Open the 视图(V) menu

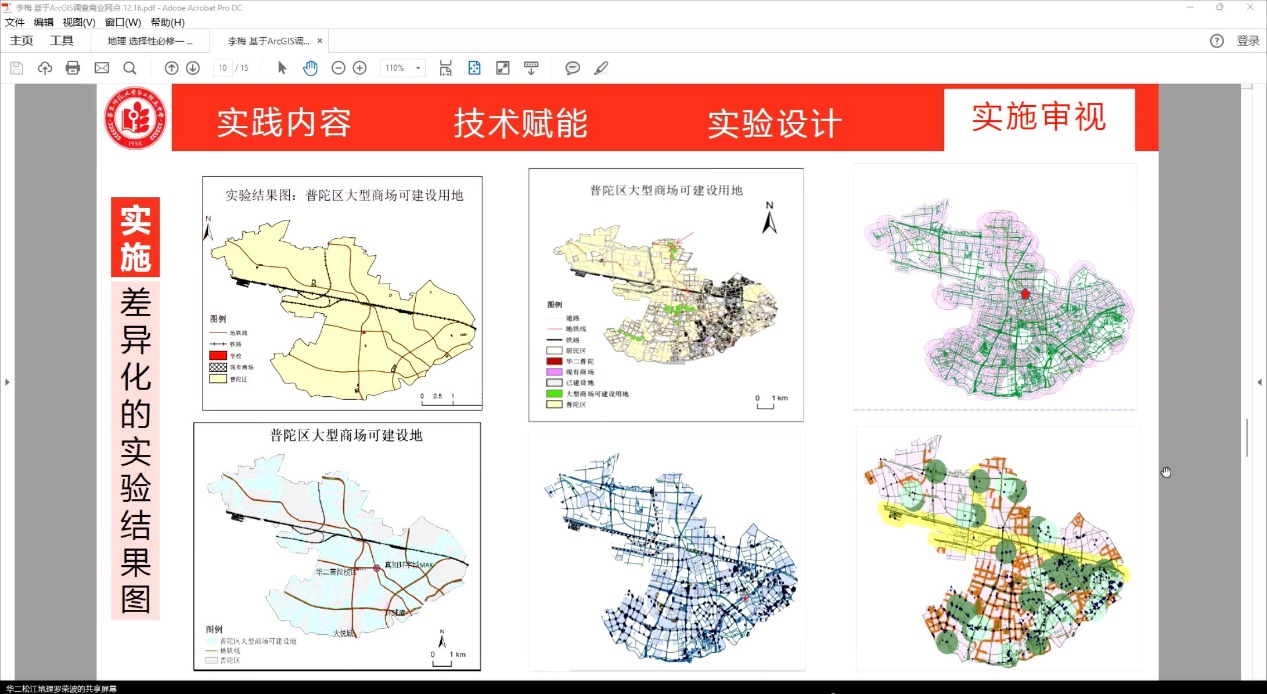(x=79, y=22)
